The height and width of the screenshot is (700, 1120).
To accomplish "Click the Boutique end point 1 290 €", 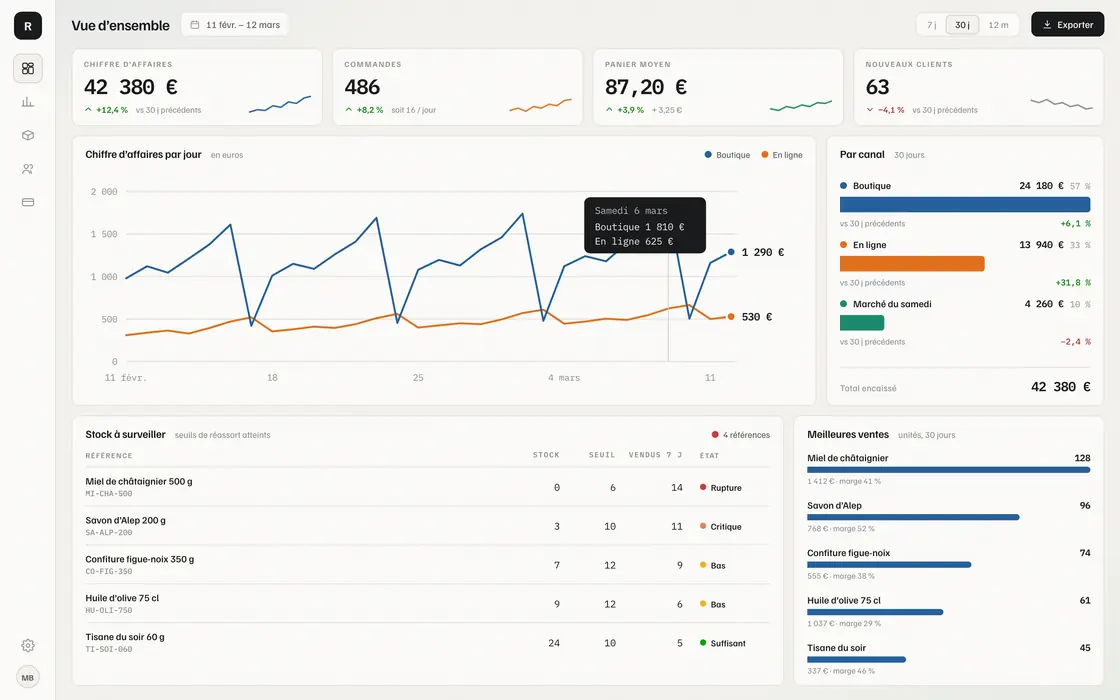I will click(x=731, y=252).
